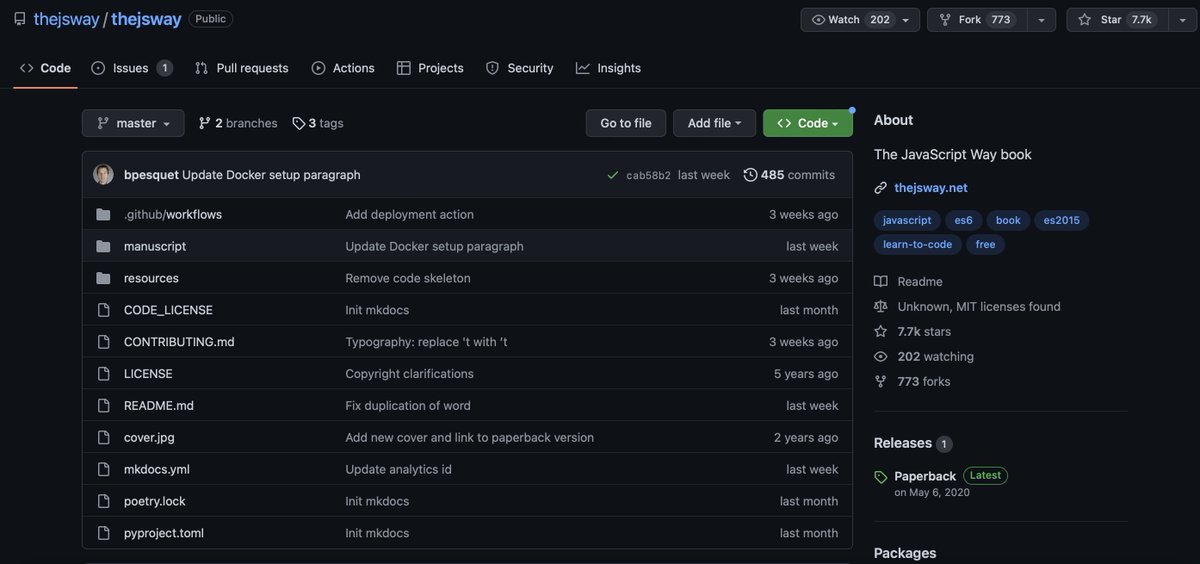Open commit message 'Copyright clarifications'
1200x564 pixels.
point(409,374)
